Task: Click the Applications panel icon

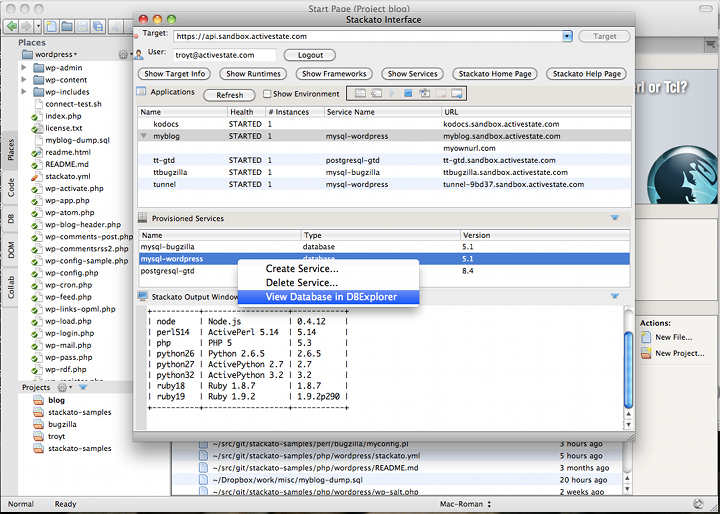Action: (x=141, y=91)
